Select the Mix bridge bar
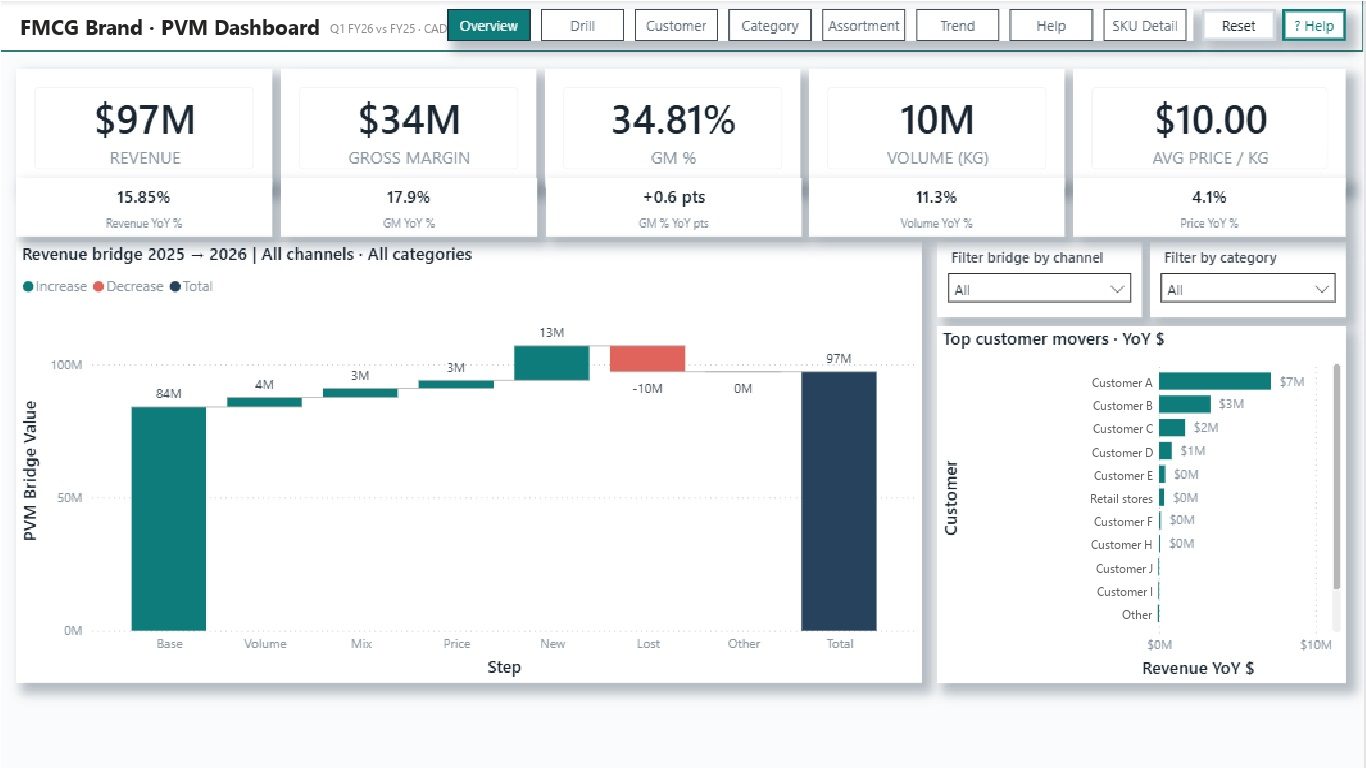The image size is (1366, 768). click(x=360, y=393)
